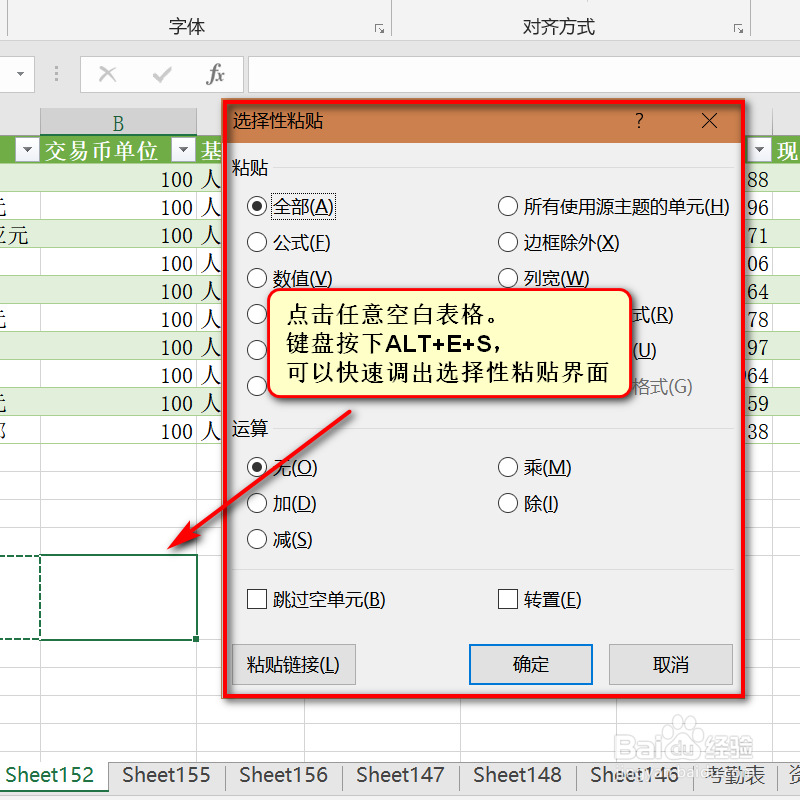Open the Name Box dropdown arrow
This screenshot has width=800, height=800.
point(22,75)
